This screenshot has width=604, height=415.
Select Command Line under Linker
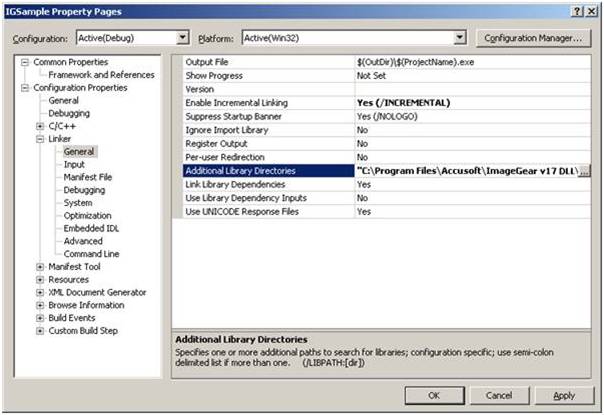pyautogui.click(x=91, y=254)
